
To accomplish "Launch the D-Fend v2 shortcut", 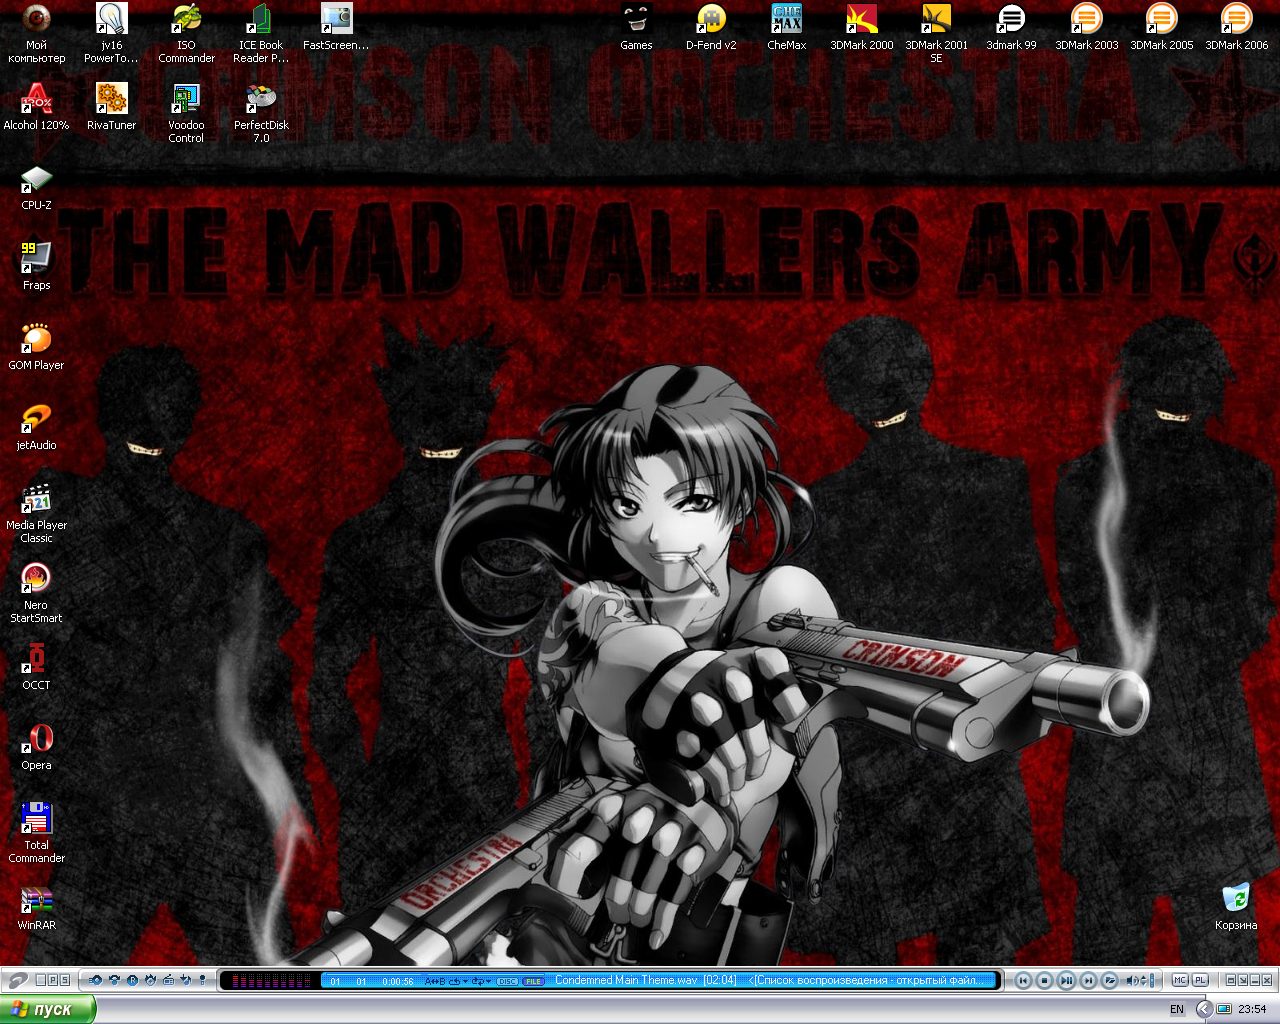I will click(x=711, y=27).
